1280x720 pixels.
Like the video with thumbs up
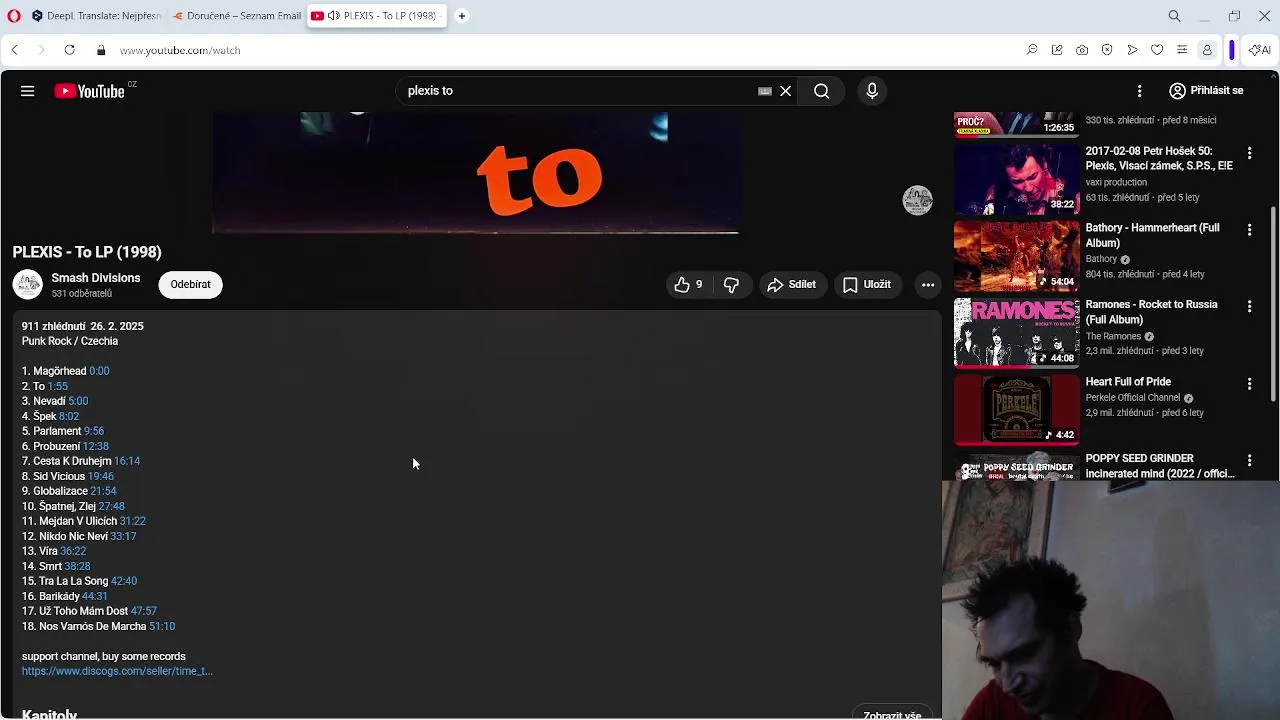(688, 285)
